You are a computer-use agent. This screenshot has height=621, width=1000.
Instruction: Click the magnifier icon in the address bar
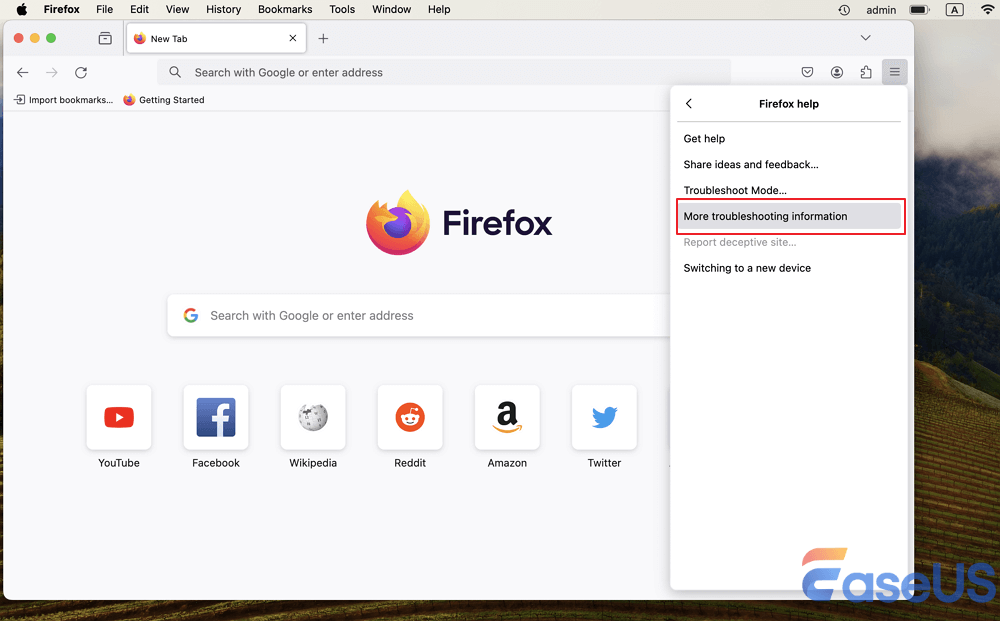coord(175,72)
